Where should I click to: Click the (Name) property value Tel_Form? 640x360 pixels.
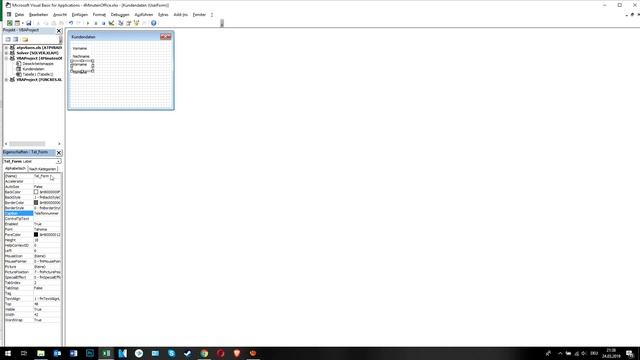point(47,176)
